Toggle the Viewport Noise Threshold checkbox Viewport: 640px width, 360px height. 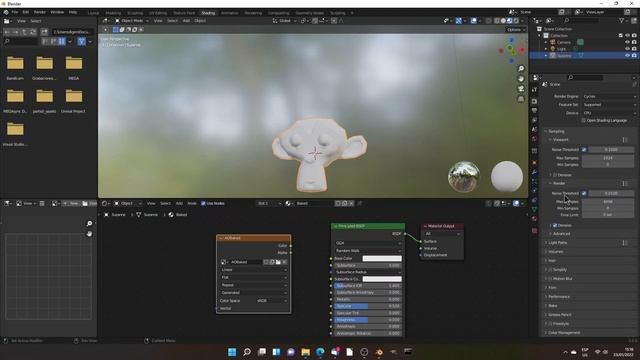584,150
